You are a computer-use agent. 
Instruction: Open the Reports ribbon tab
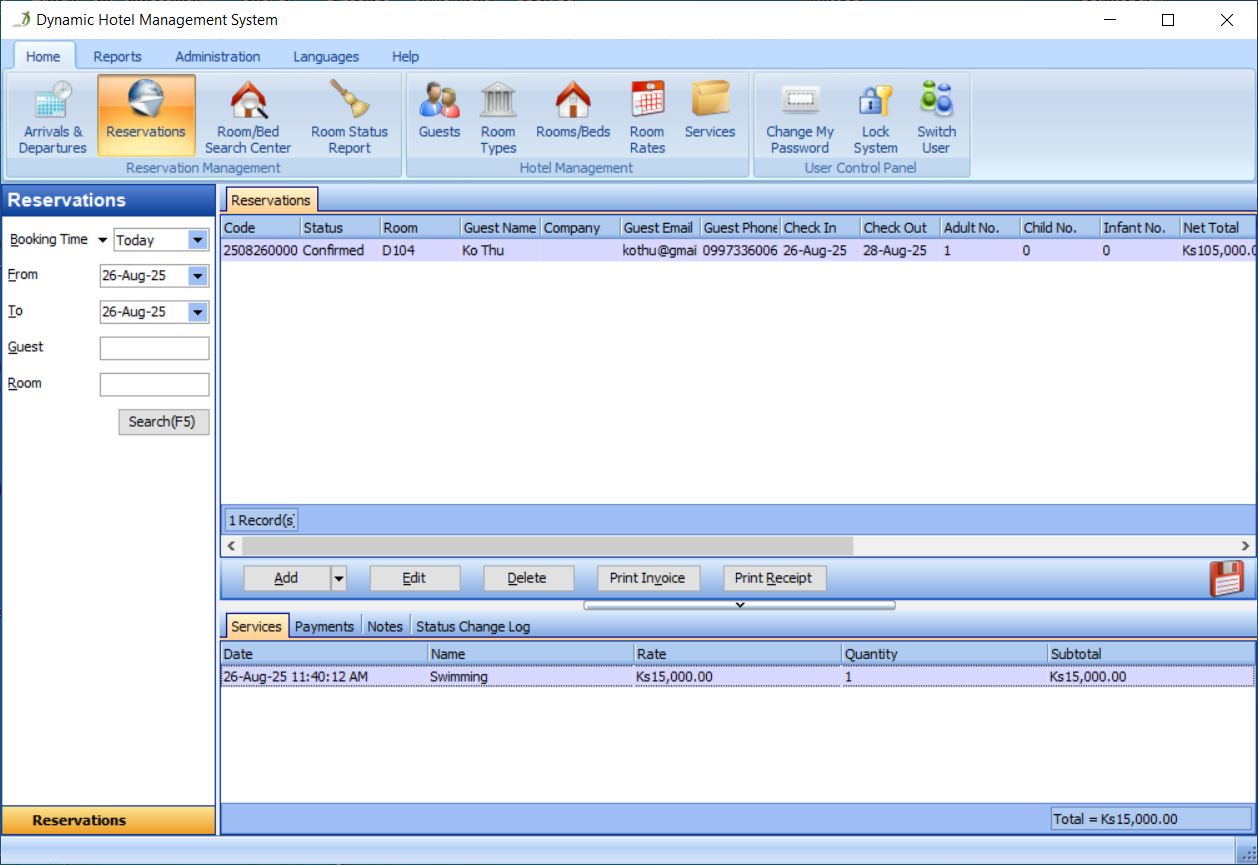point(117,56)
